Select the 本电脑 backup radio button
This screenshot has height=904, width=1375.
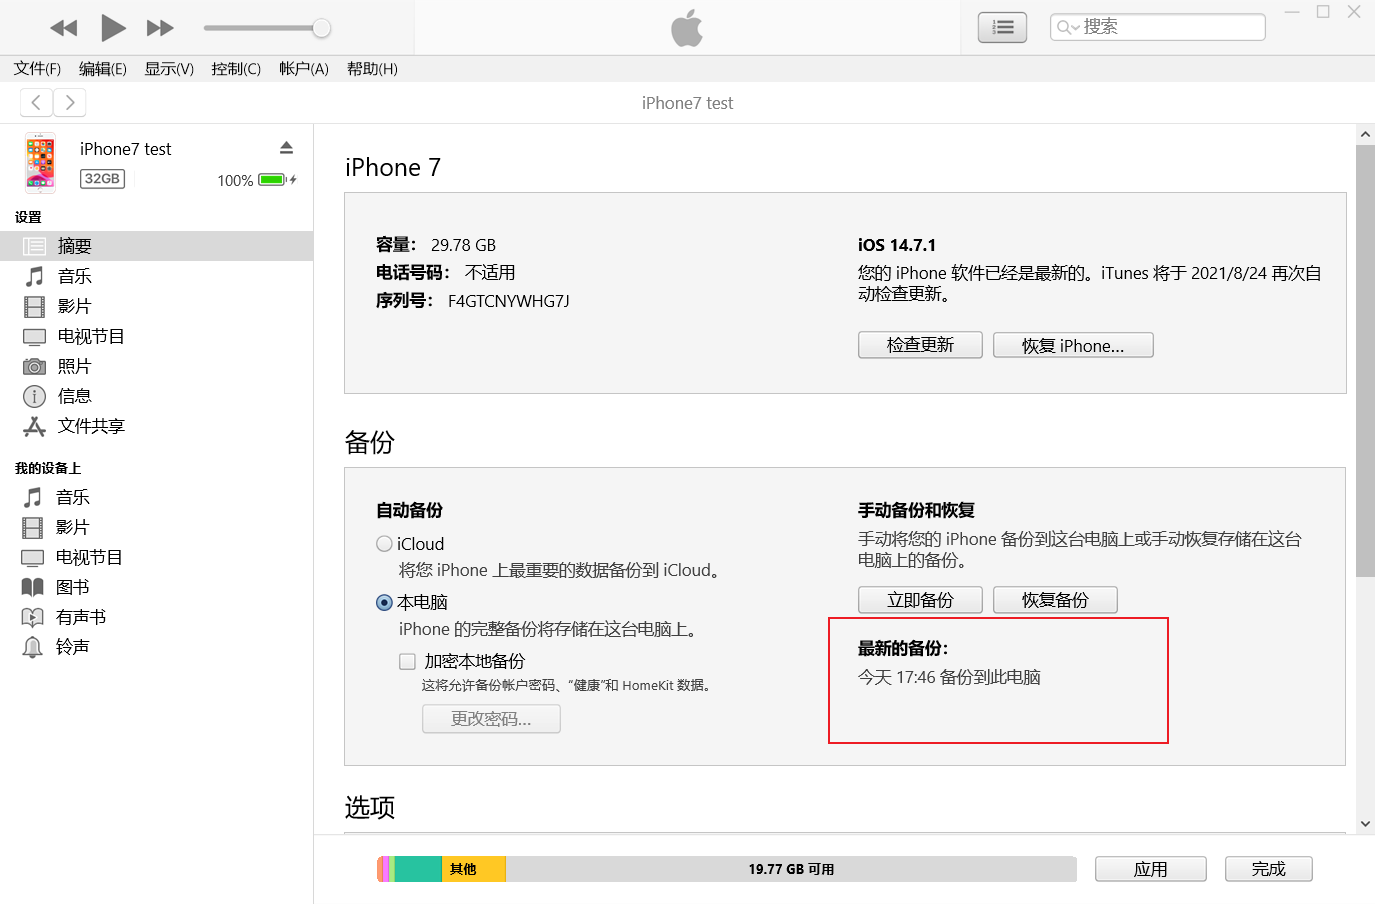point(384,602)
